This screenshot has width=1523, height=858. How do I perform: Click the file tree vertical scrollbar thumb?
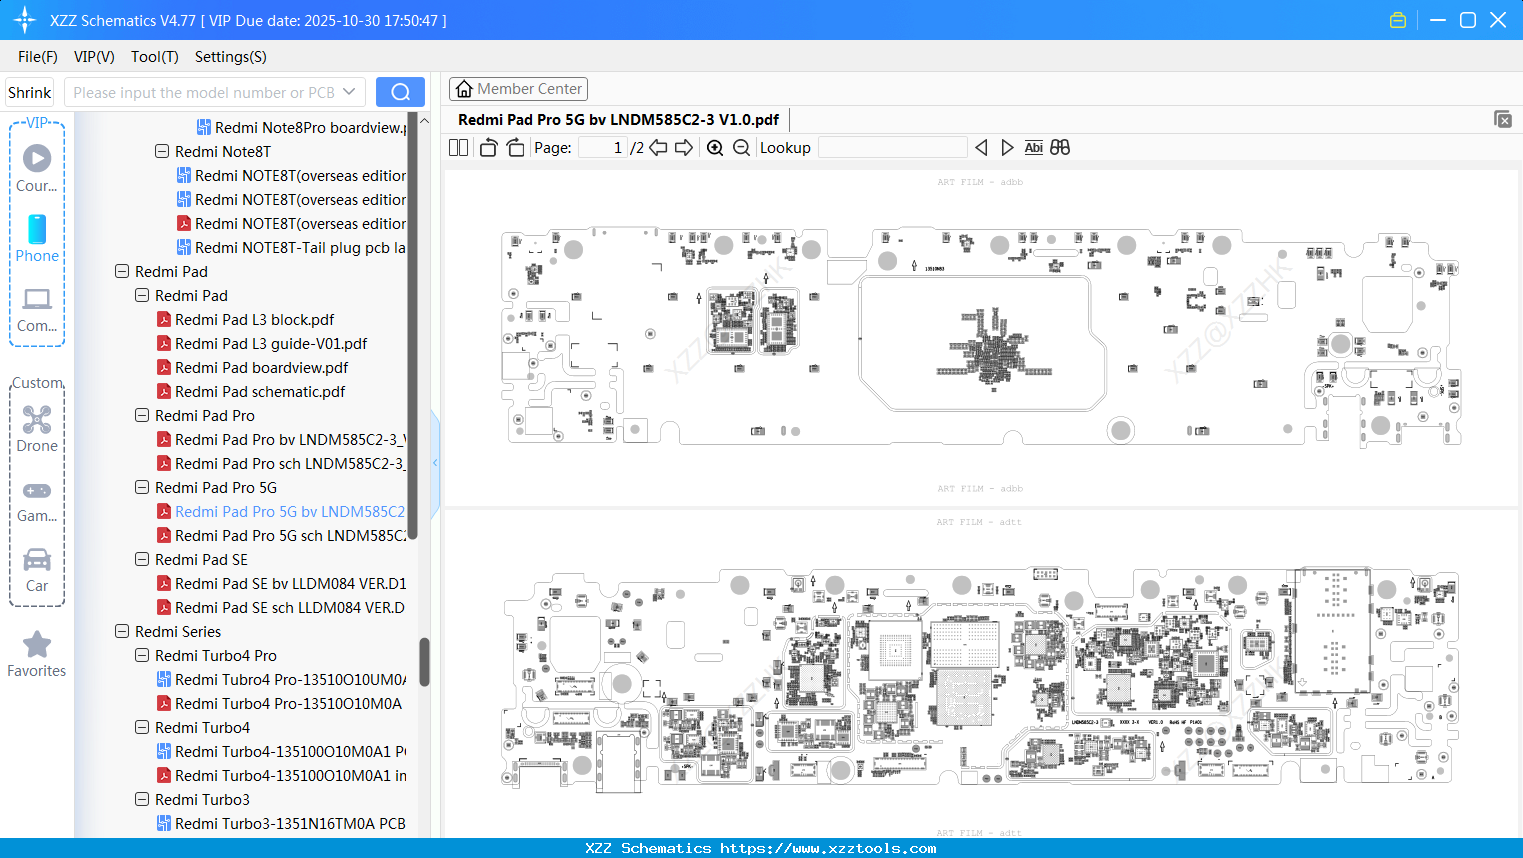click(424, 662)
